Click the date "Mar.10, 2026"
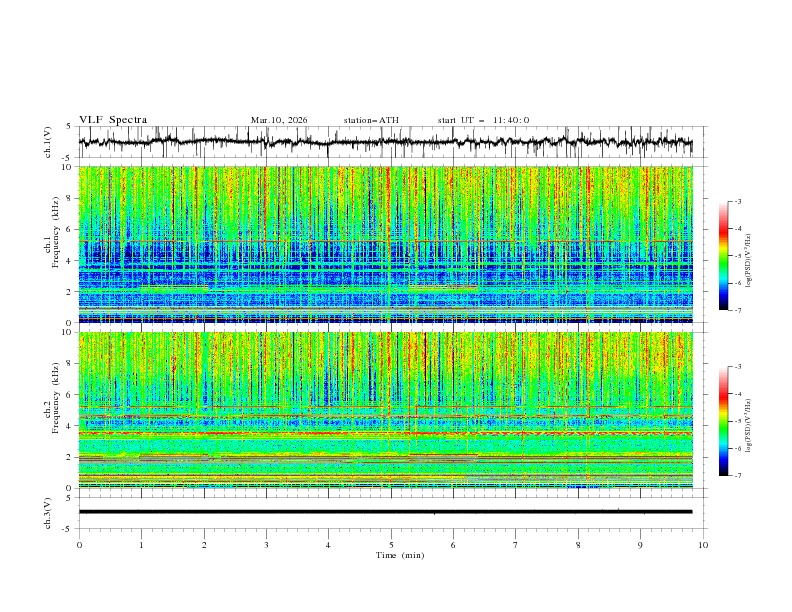The width and height of the screenshot is (792, 612). (279, 120)
